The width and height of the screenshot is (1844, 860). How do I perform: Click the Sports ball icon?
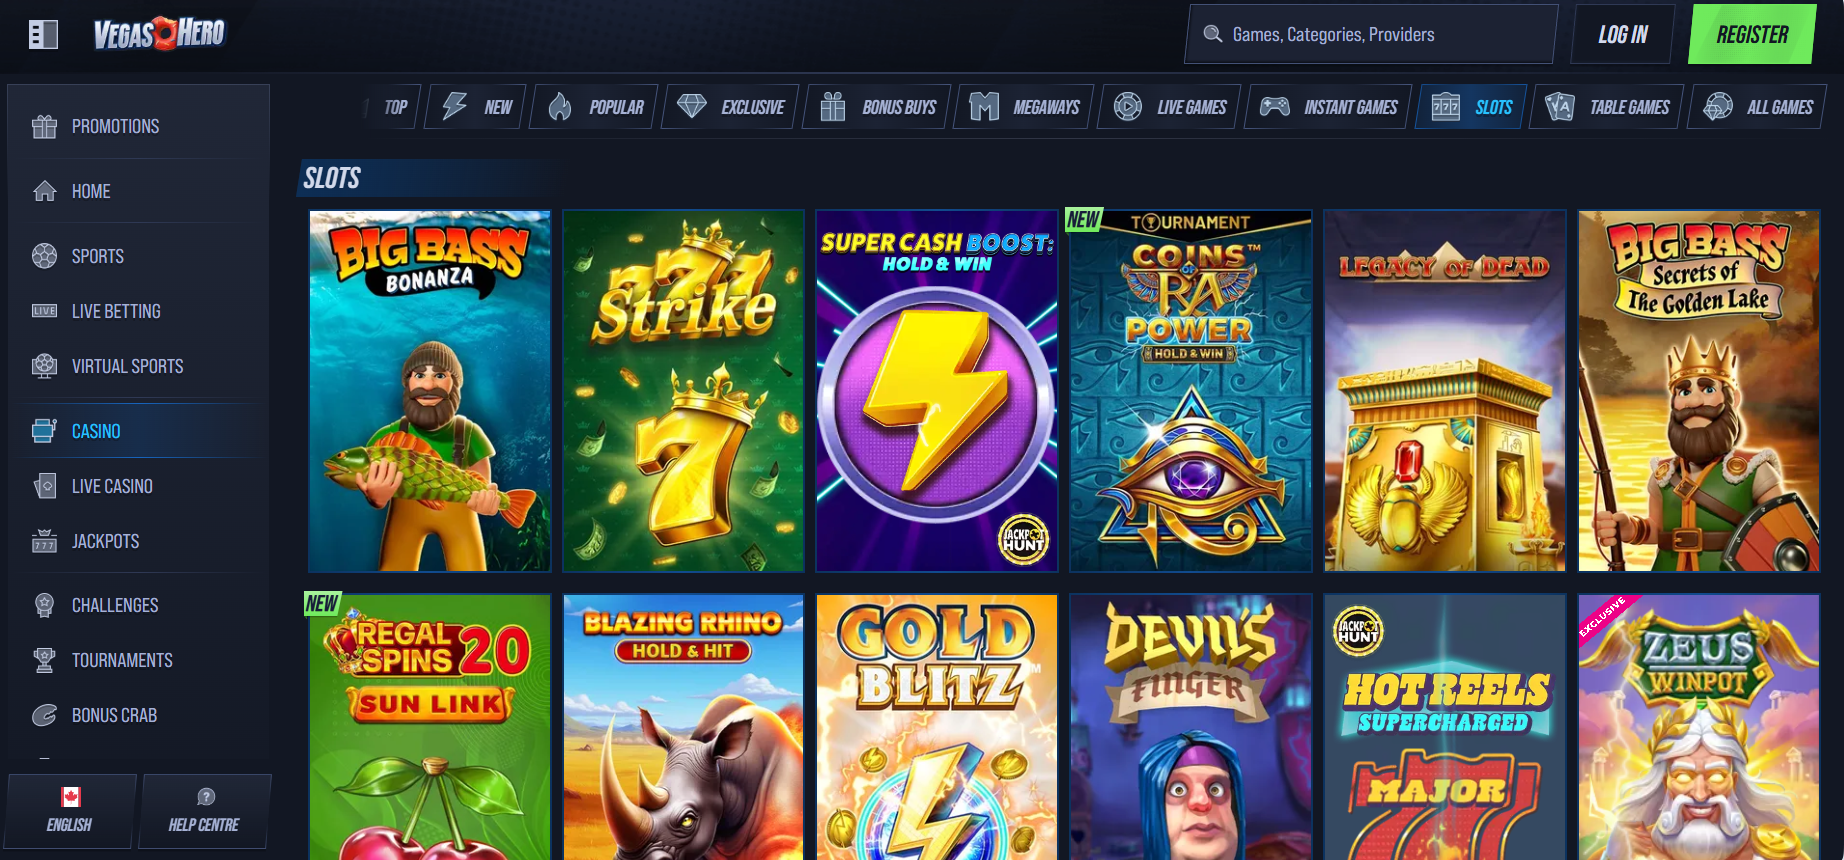coord(44,256)
